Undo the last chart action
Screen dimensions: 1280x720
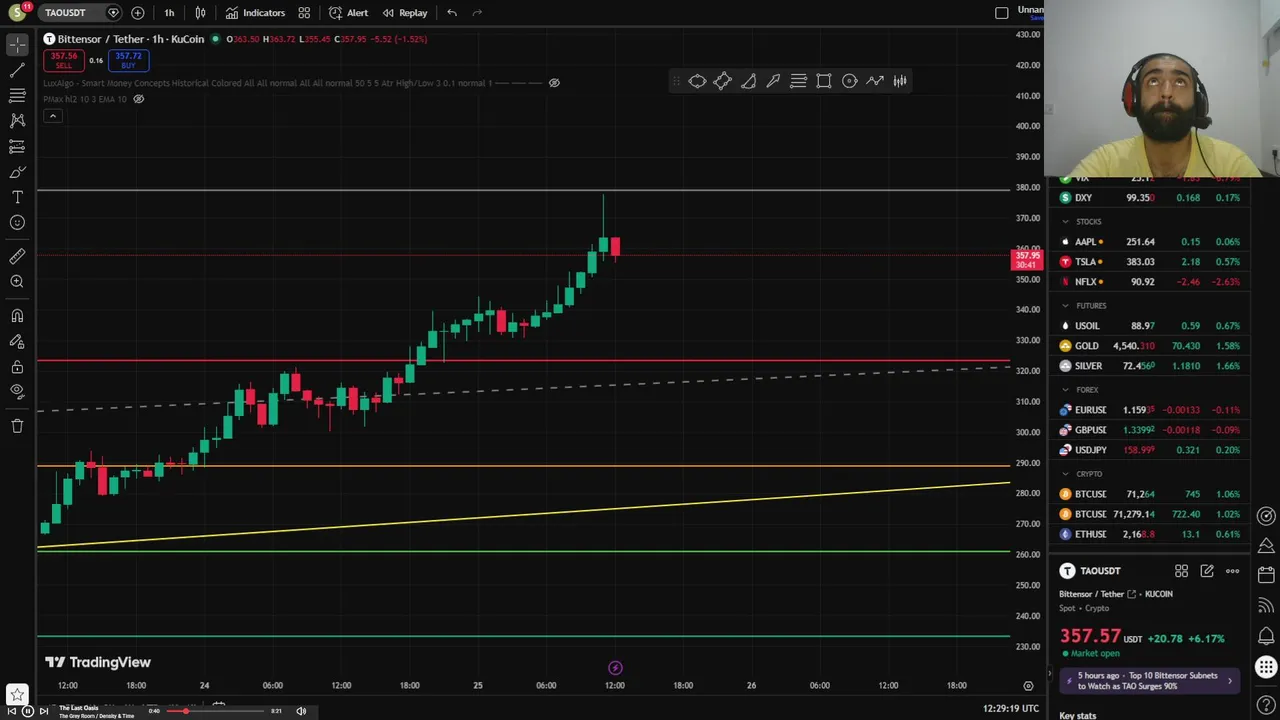pos(452,13)
